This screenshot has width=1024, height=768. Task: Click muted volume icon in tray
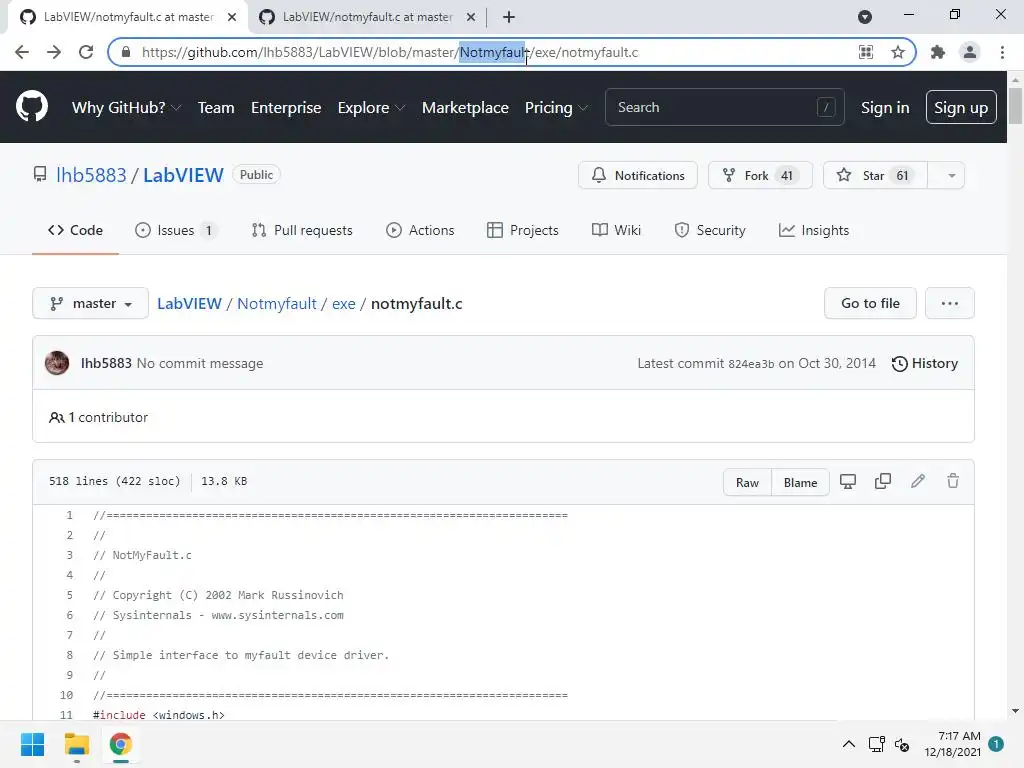pos(902,744)
